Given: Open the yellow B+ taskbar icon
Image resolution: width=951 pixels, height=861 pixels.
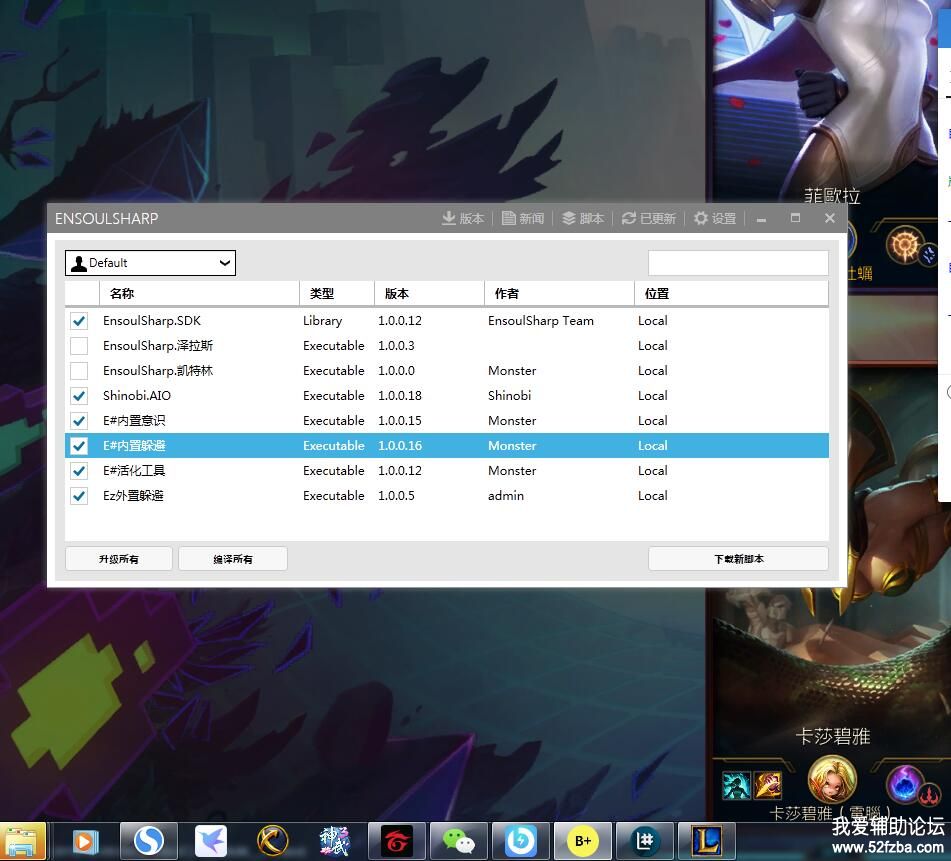Looking at the screenshot, I should click(583, 842).
